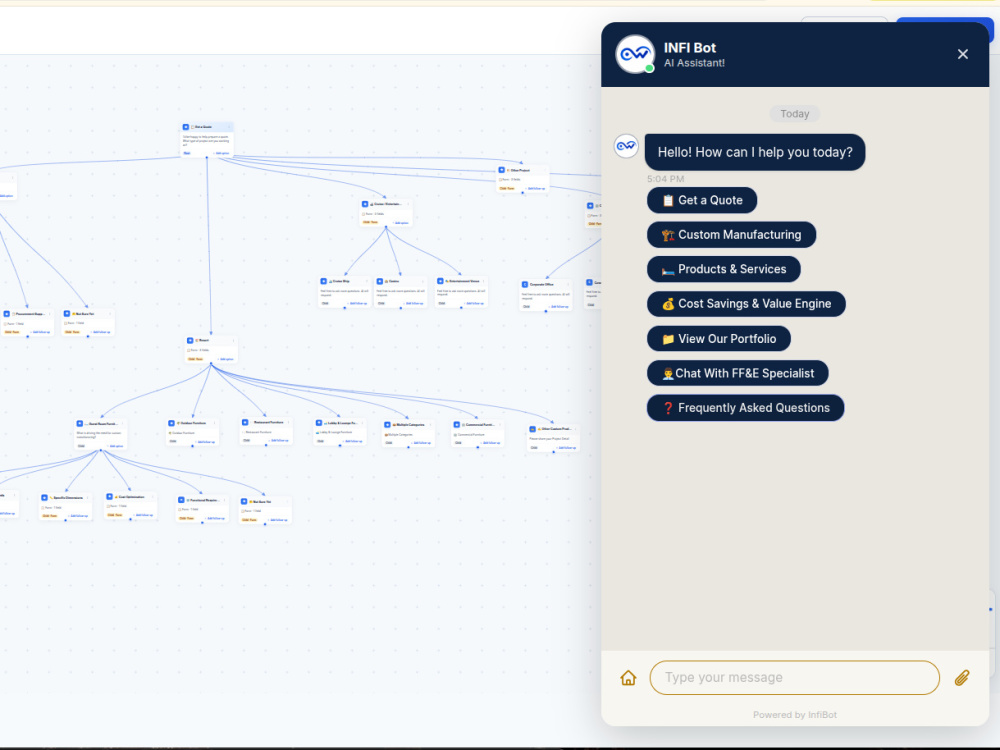This screenshot has height=750, width=1000.
Task: Choose the Custom Manufacturing chat option
Action: pos(732,235)
